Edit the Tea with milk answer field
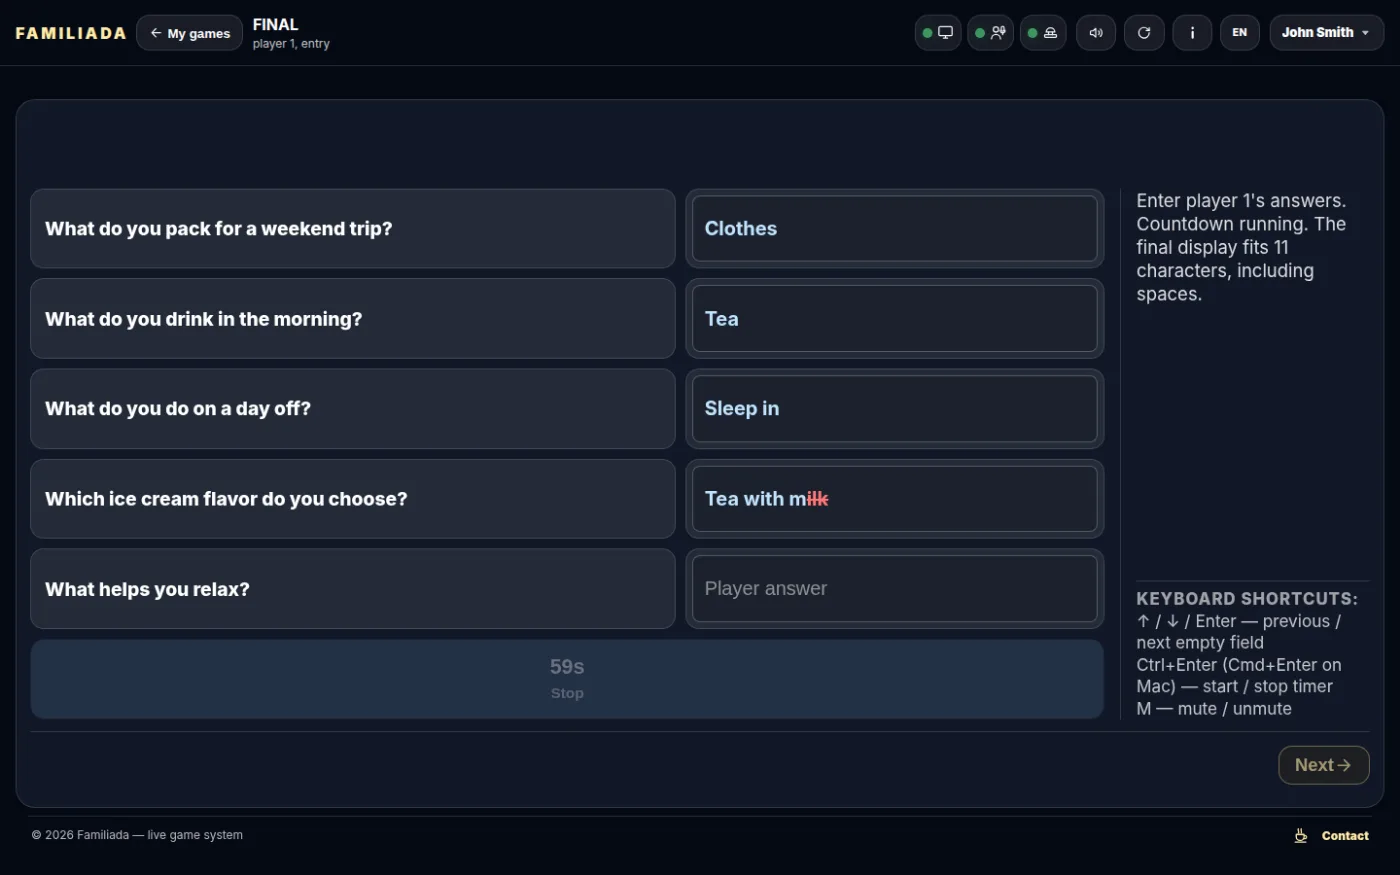 pyautogui.click(x=895, y=499)
